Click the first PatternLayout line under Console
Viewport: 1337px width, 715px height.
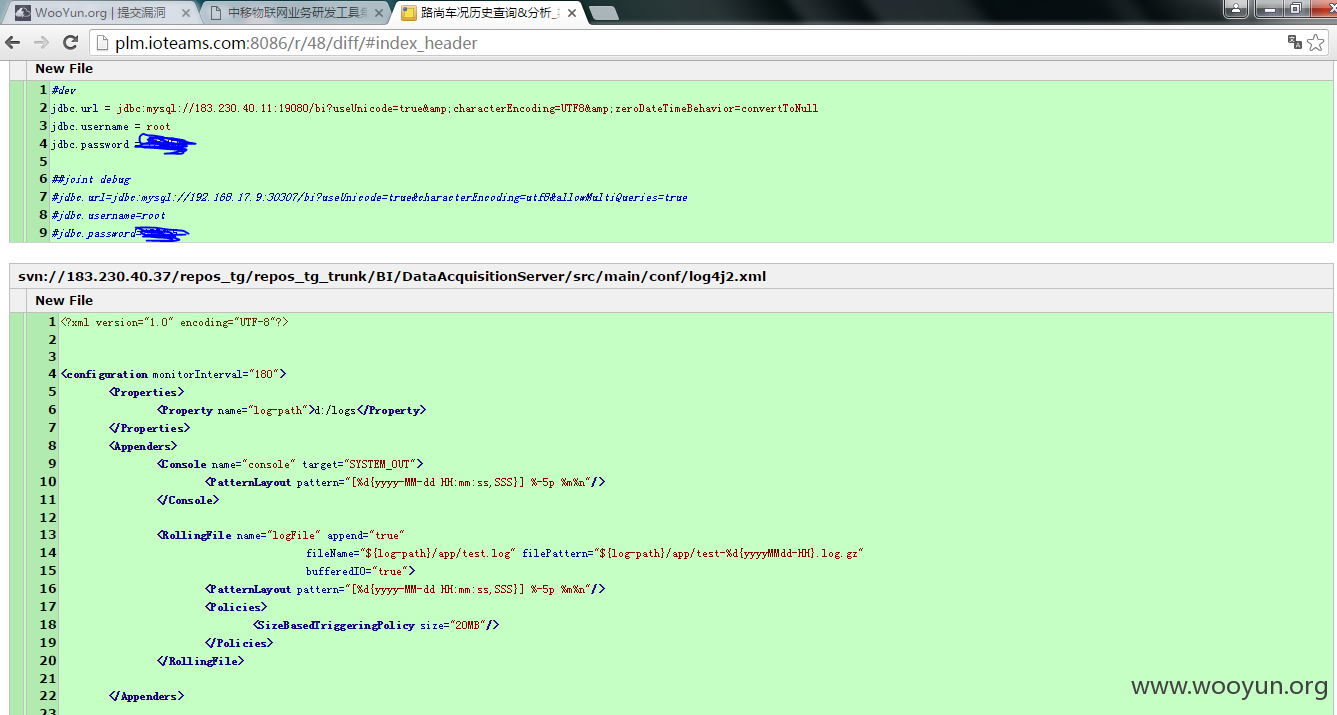coord(405,482)
